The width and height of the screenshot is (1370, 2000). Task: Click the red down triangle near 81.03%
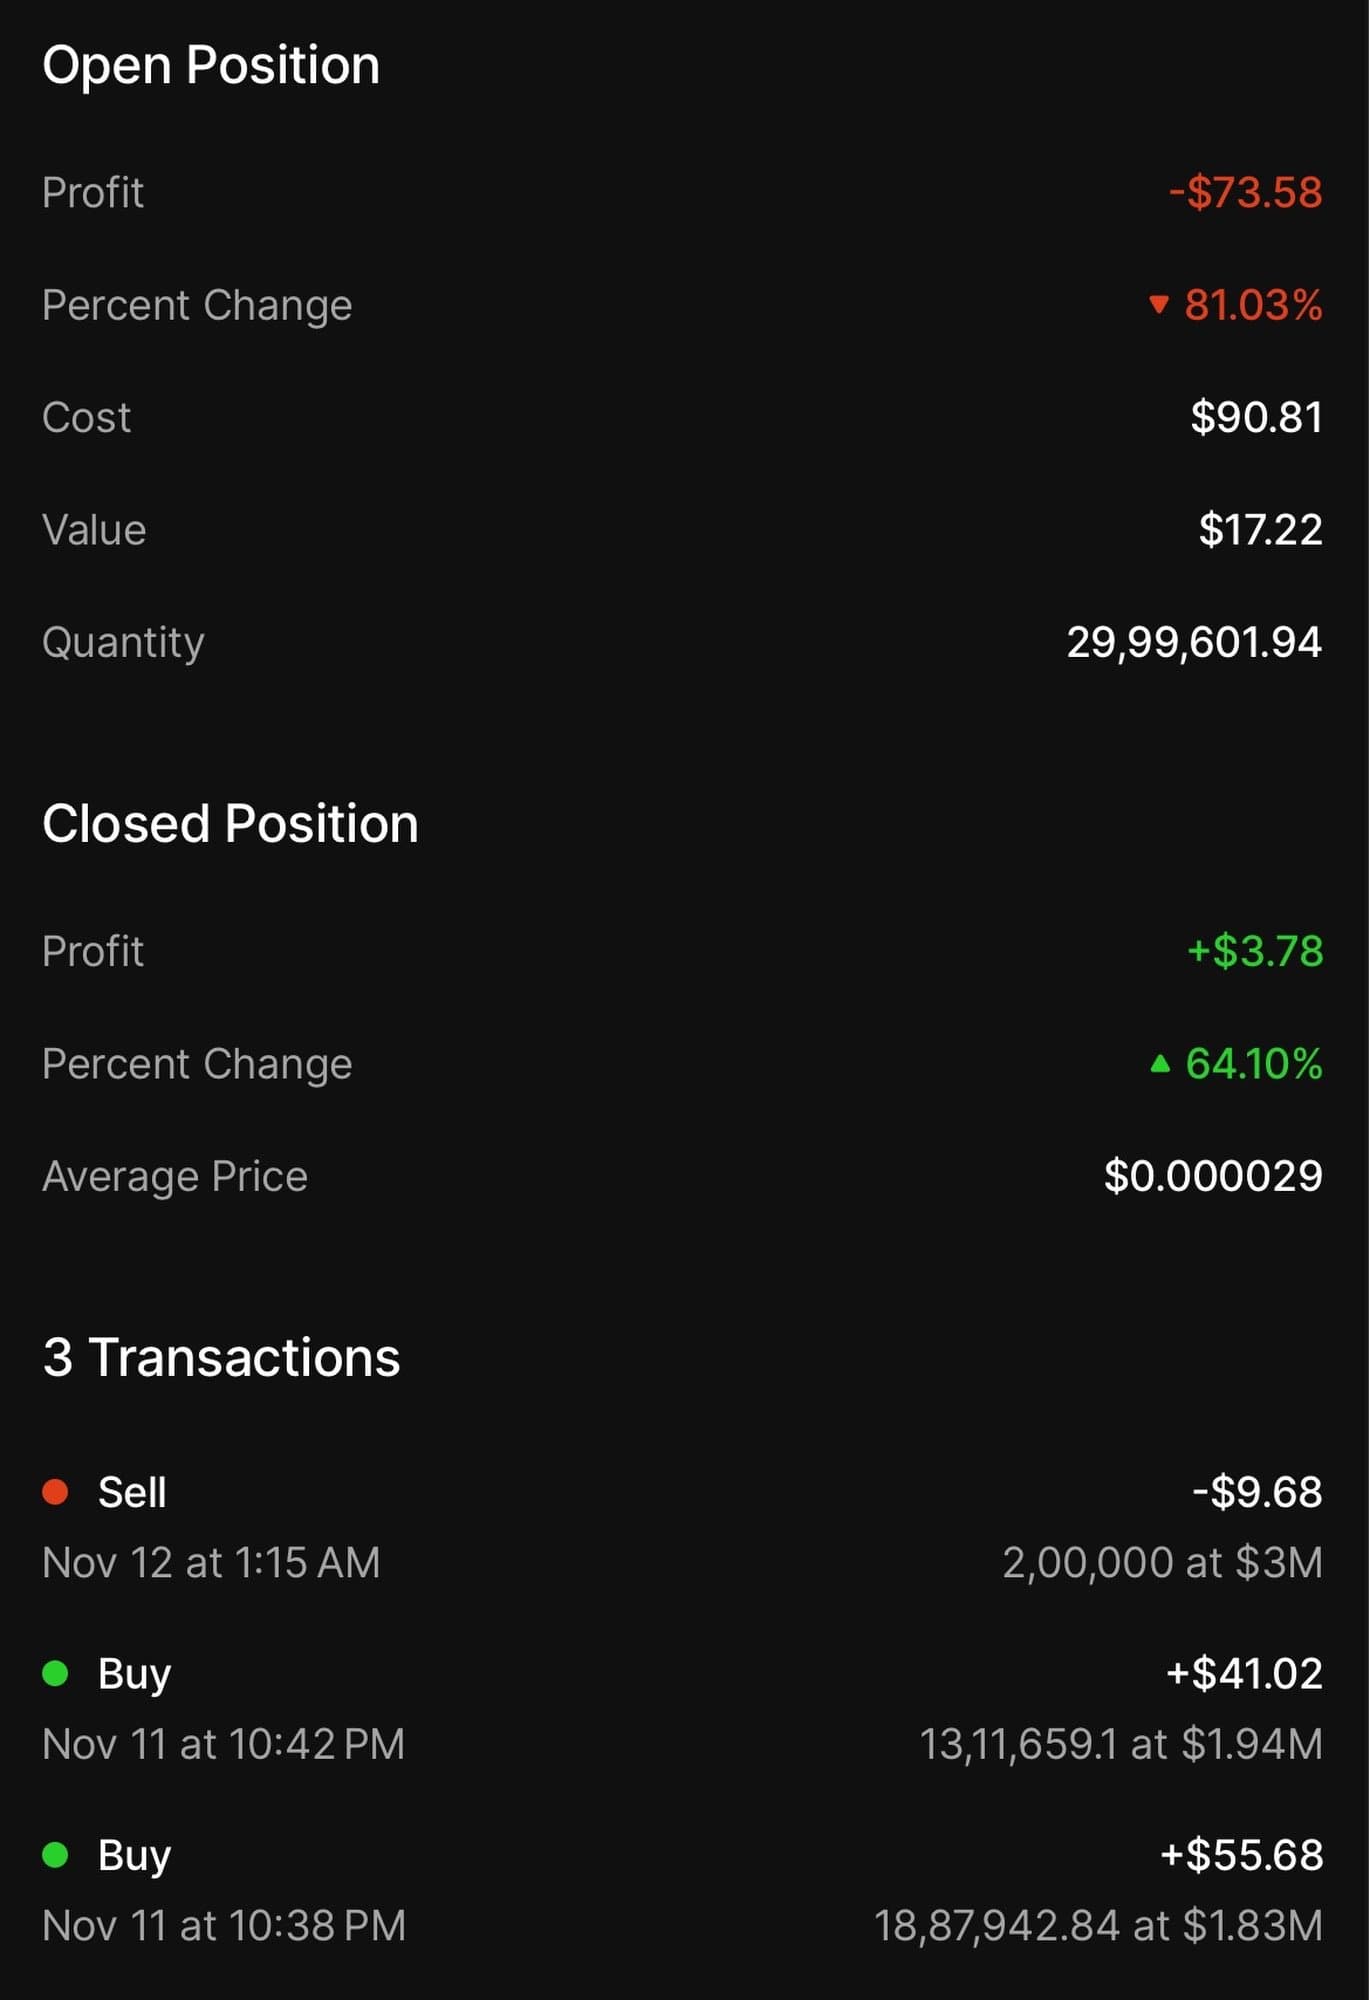point(1158,304)
